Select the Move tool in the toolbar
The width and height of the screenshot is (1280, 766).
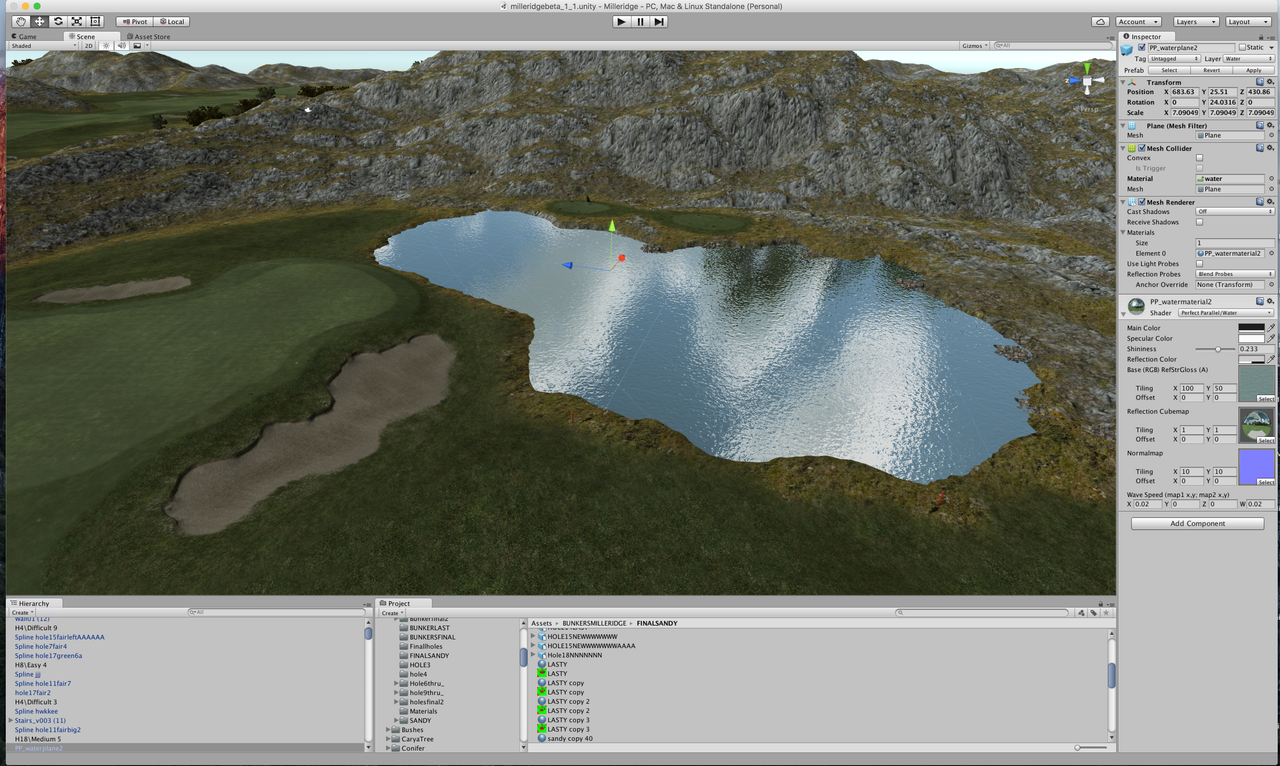[x=40, y=21]
